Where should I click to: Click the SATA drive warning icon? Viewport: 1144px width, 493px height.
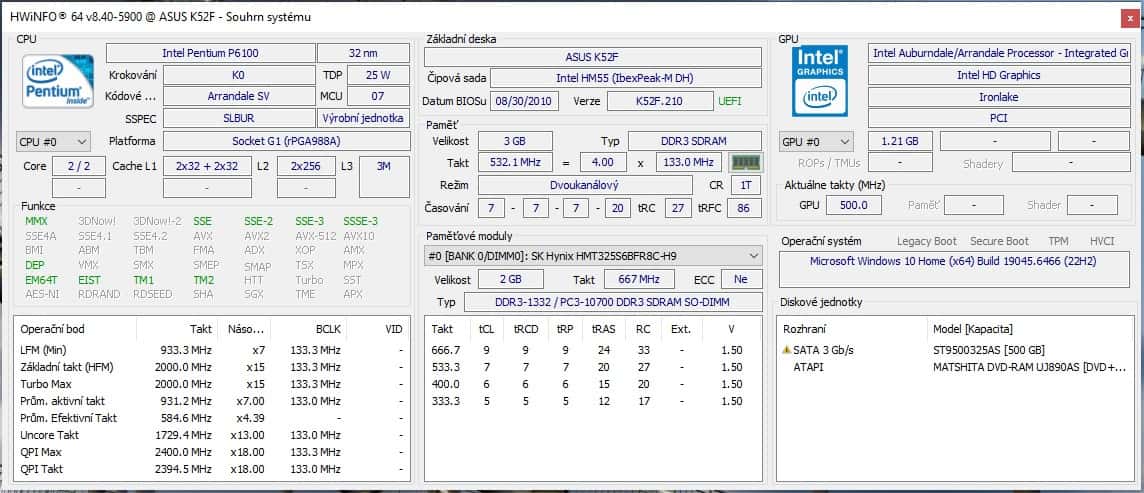pos(786,350)
